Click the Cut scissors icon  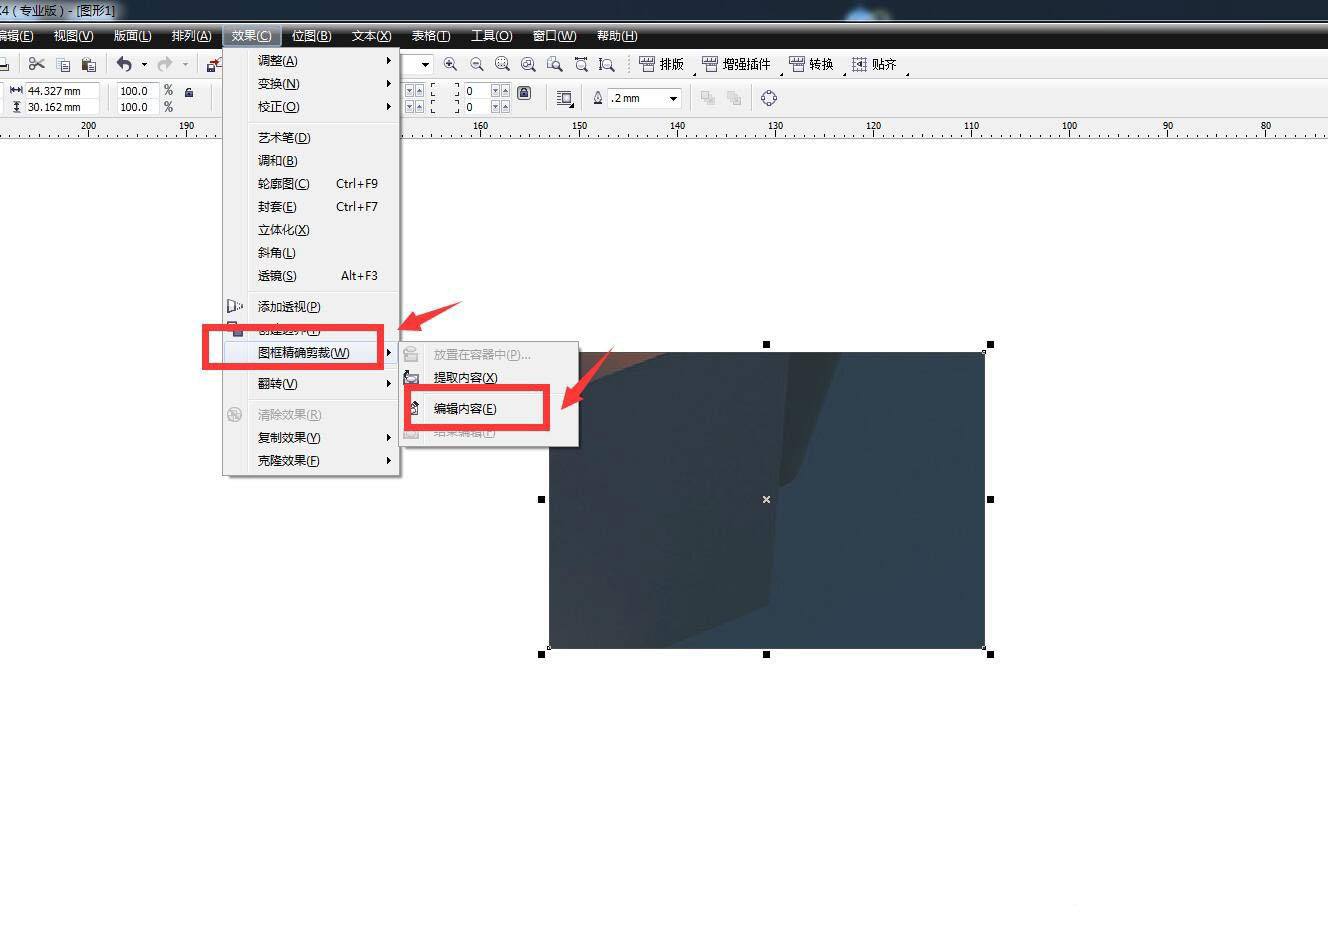click(37, 64)
